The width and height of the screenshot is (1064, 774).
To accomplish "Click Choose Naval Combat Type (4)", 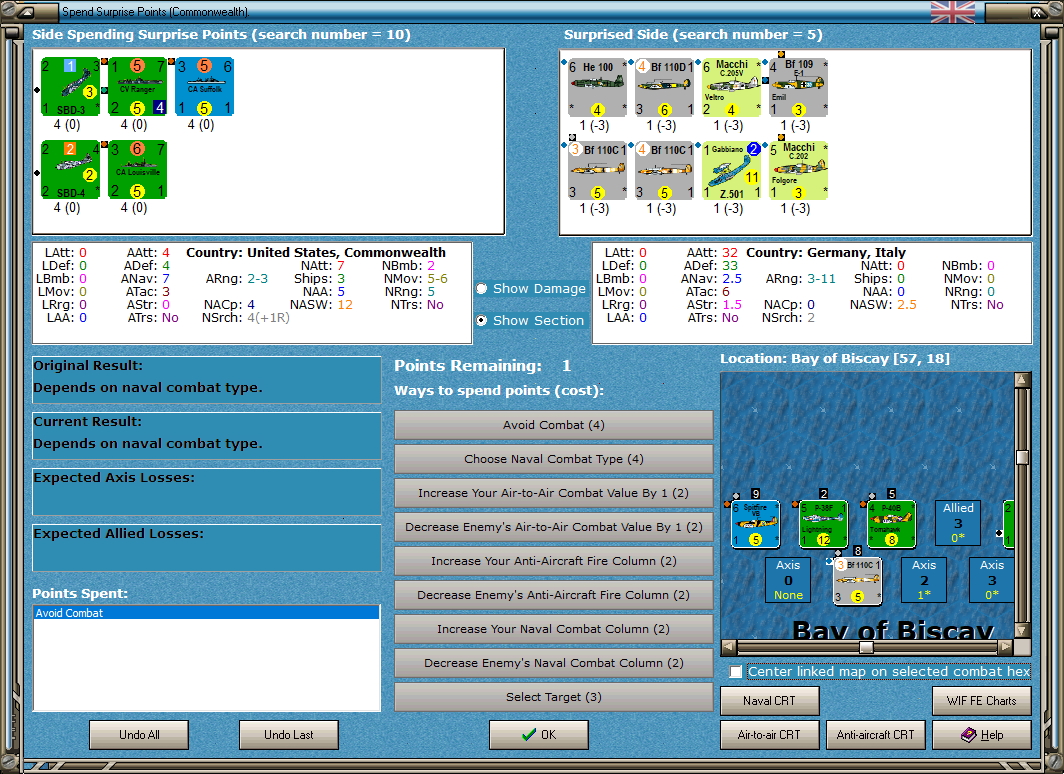I will coord(554,459).
